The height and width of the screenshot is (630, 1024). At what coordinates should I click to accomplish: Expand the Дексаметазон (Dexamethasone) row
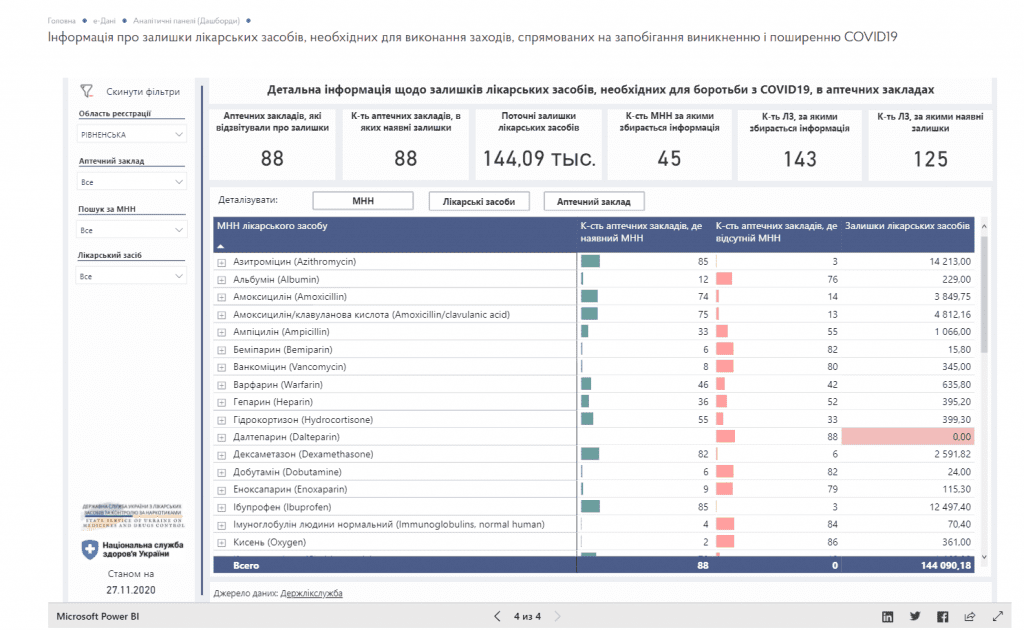(222, 455)
